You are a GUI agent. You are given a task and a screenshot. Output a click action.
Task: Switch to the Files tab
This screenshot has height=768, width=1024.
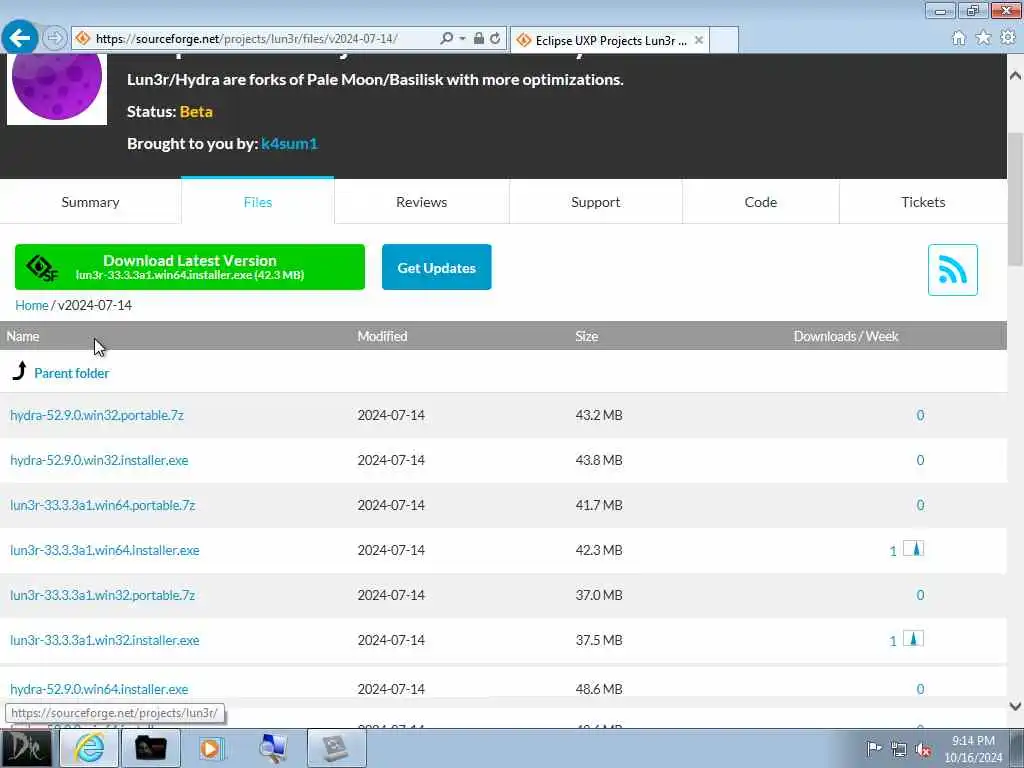[258, 202]
